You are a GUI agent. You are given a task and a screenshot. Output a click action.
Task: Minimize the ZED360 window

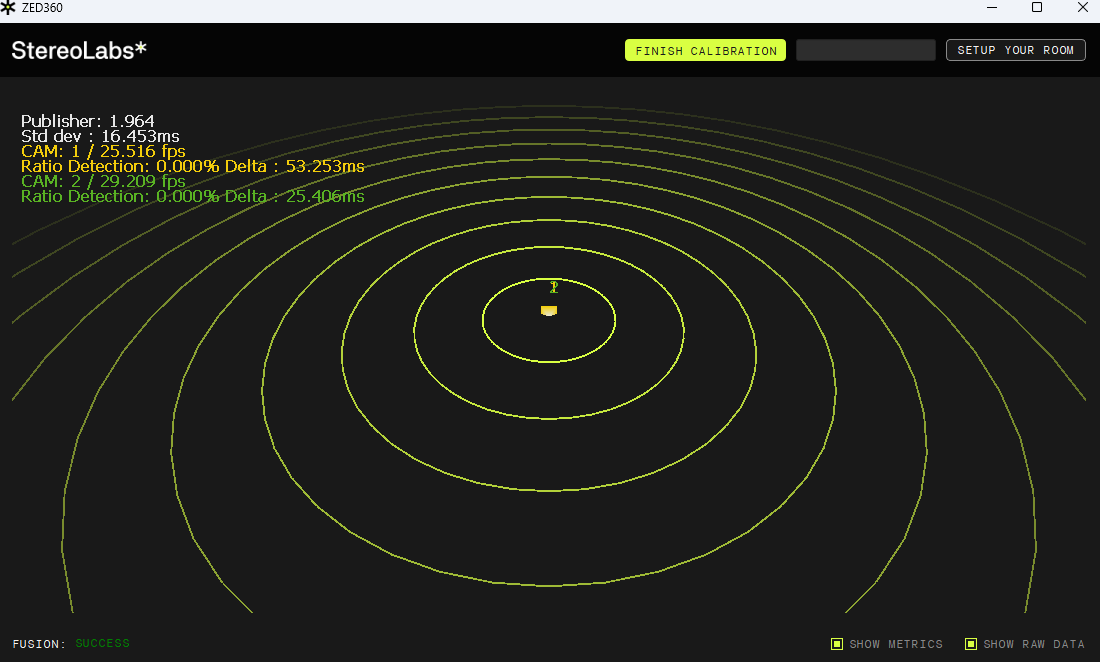coord(991,8)
